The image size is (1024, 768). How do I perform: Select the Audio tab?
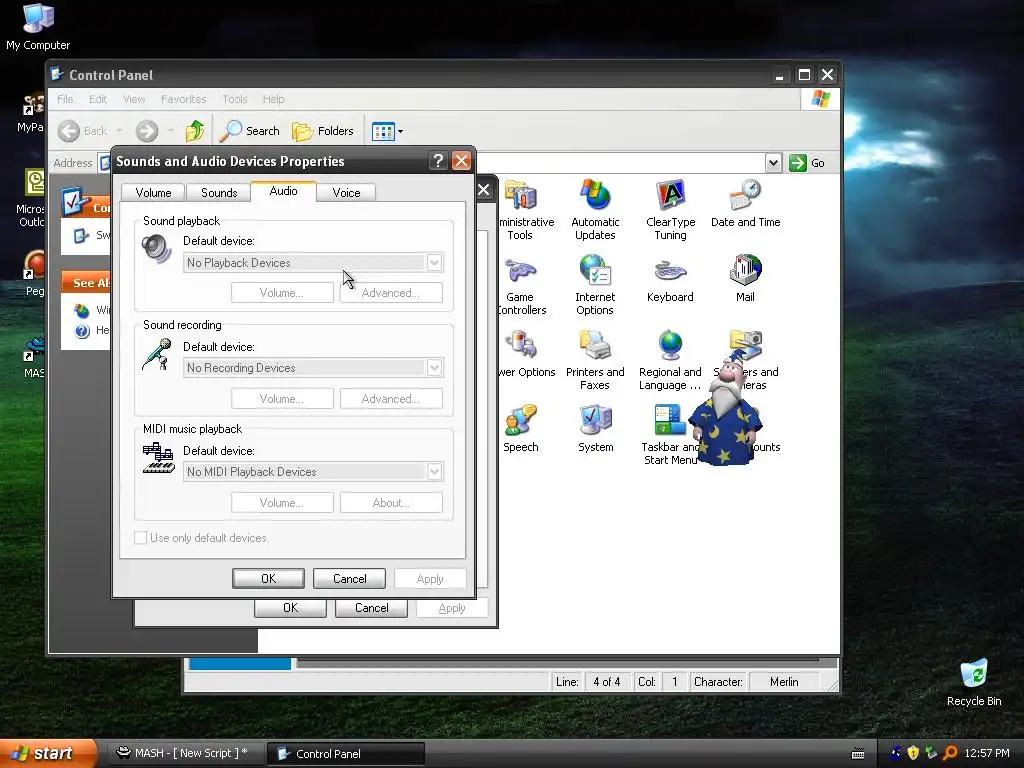coord(283,191)
